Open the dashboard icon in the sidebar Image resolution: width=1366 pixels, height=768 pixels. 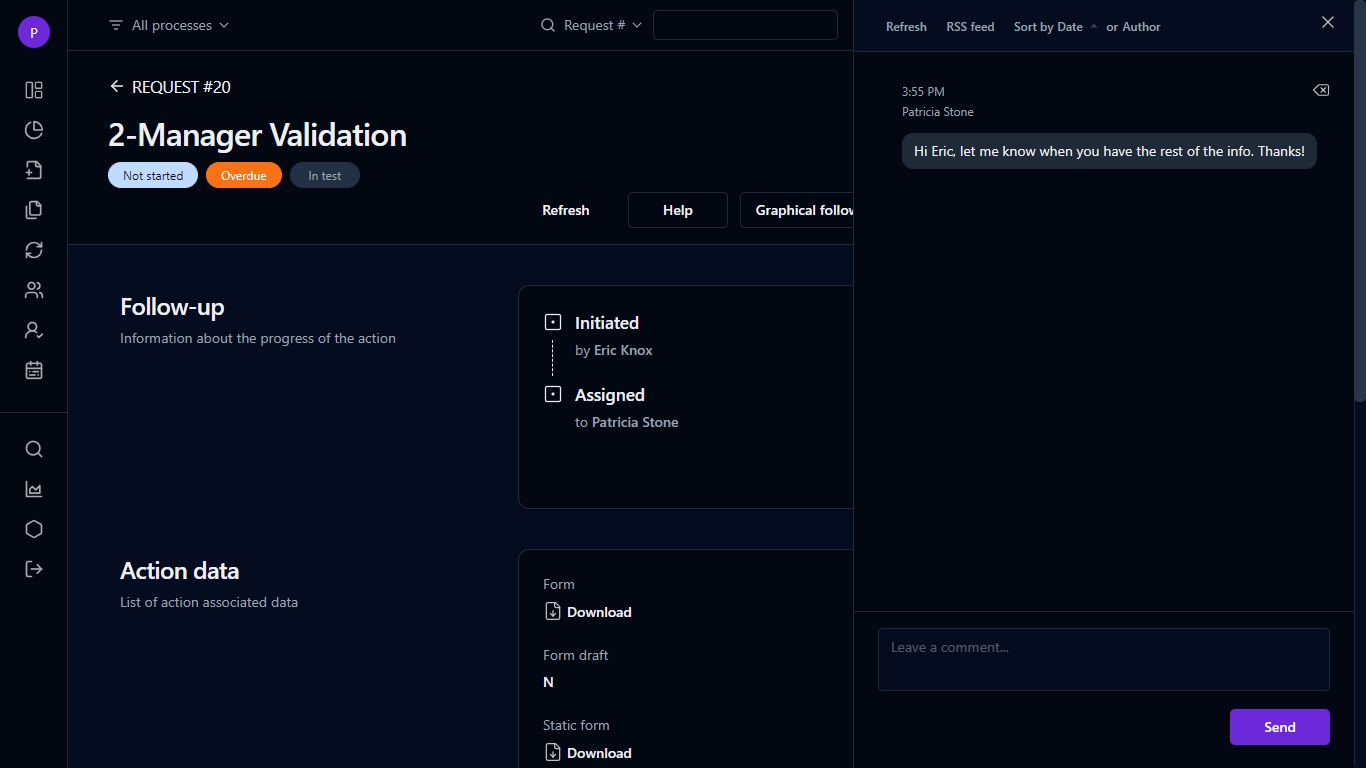[x=34, y=90]
